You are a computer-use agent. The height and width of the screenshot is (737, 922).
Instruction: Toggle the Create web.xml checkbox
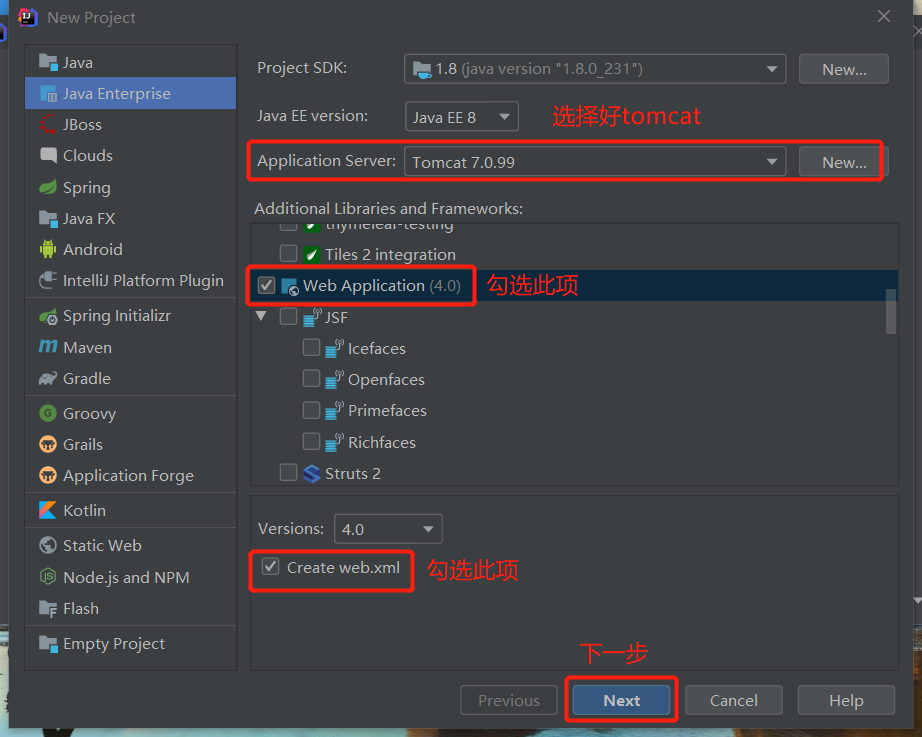(270, 566)
